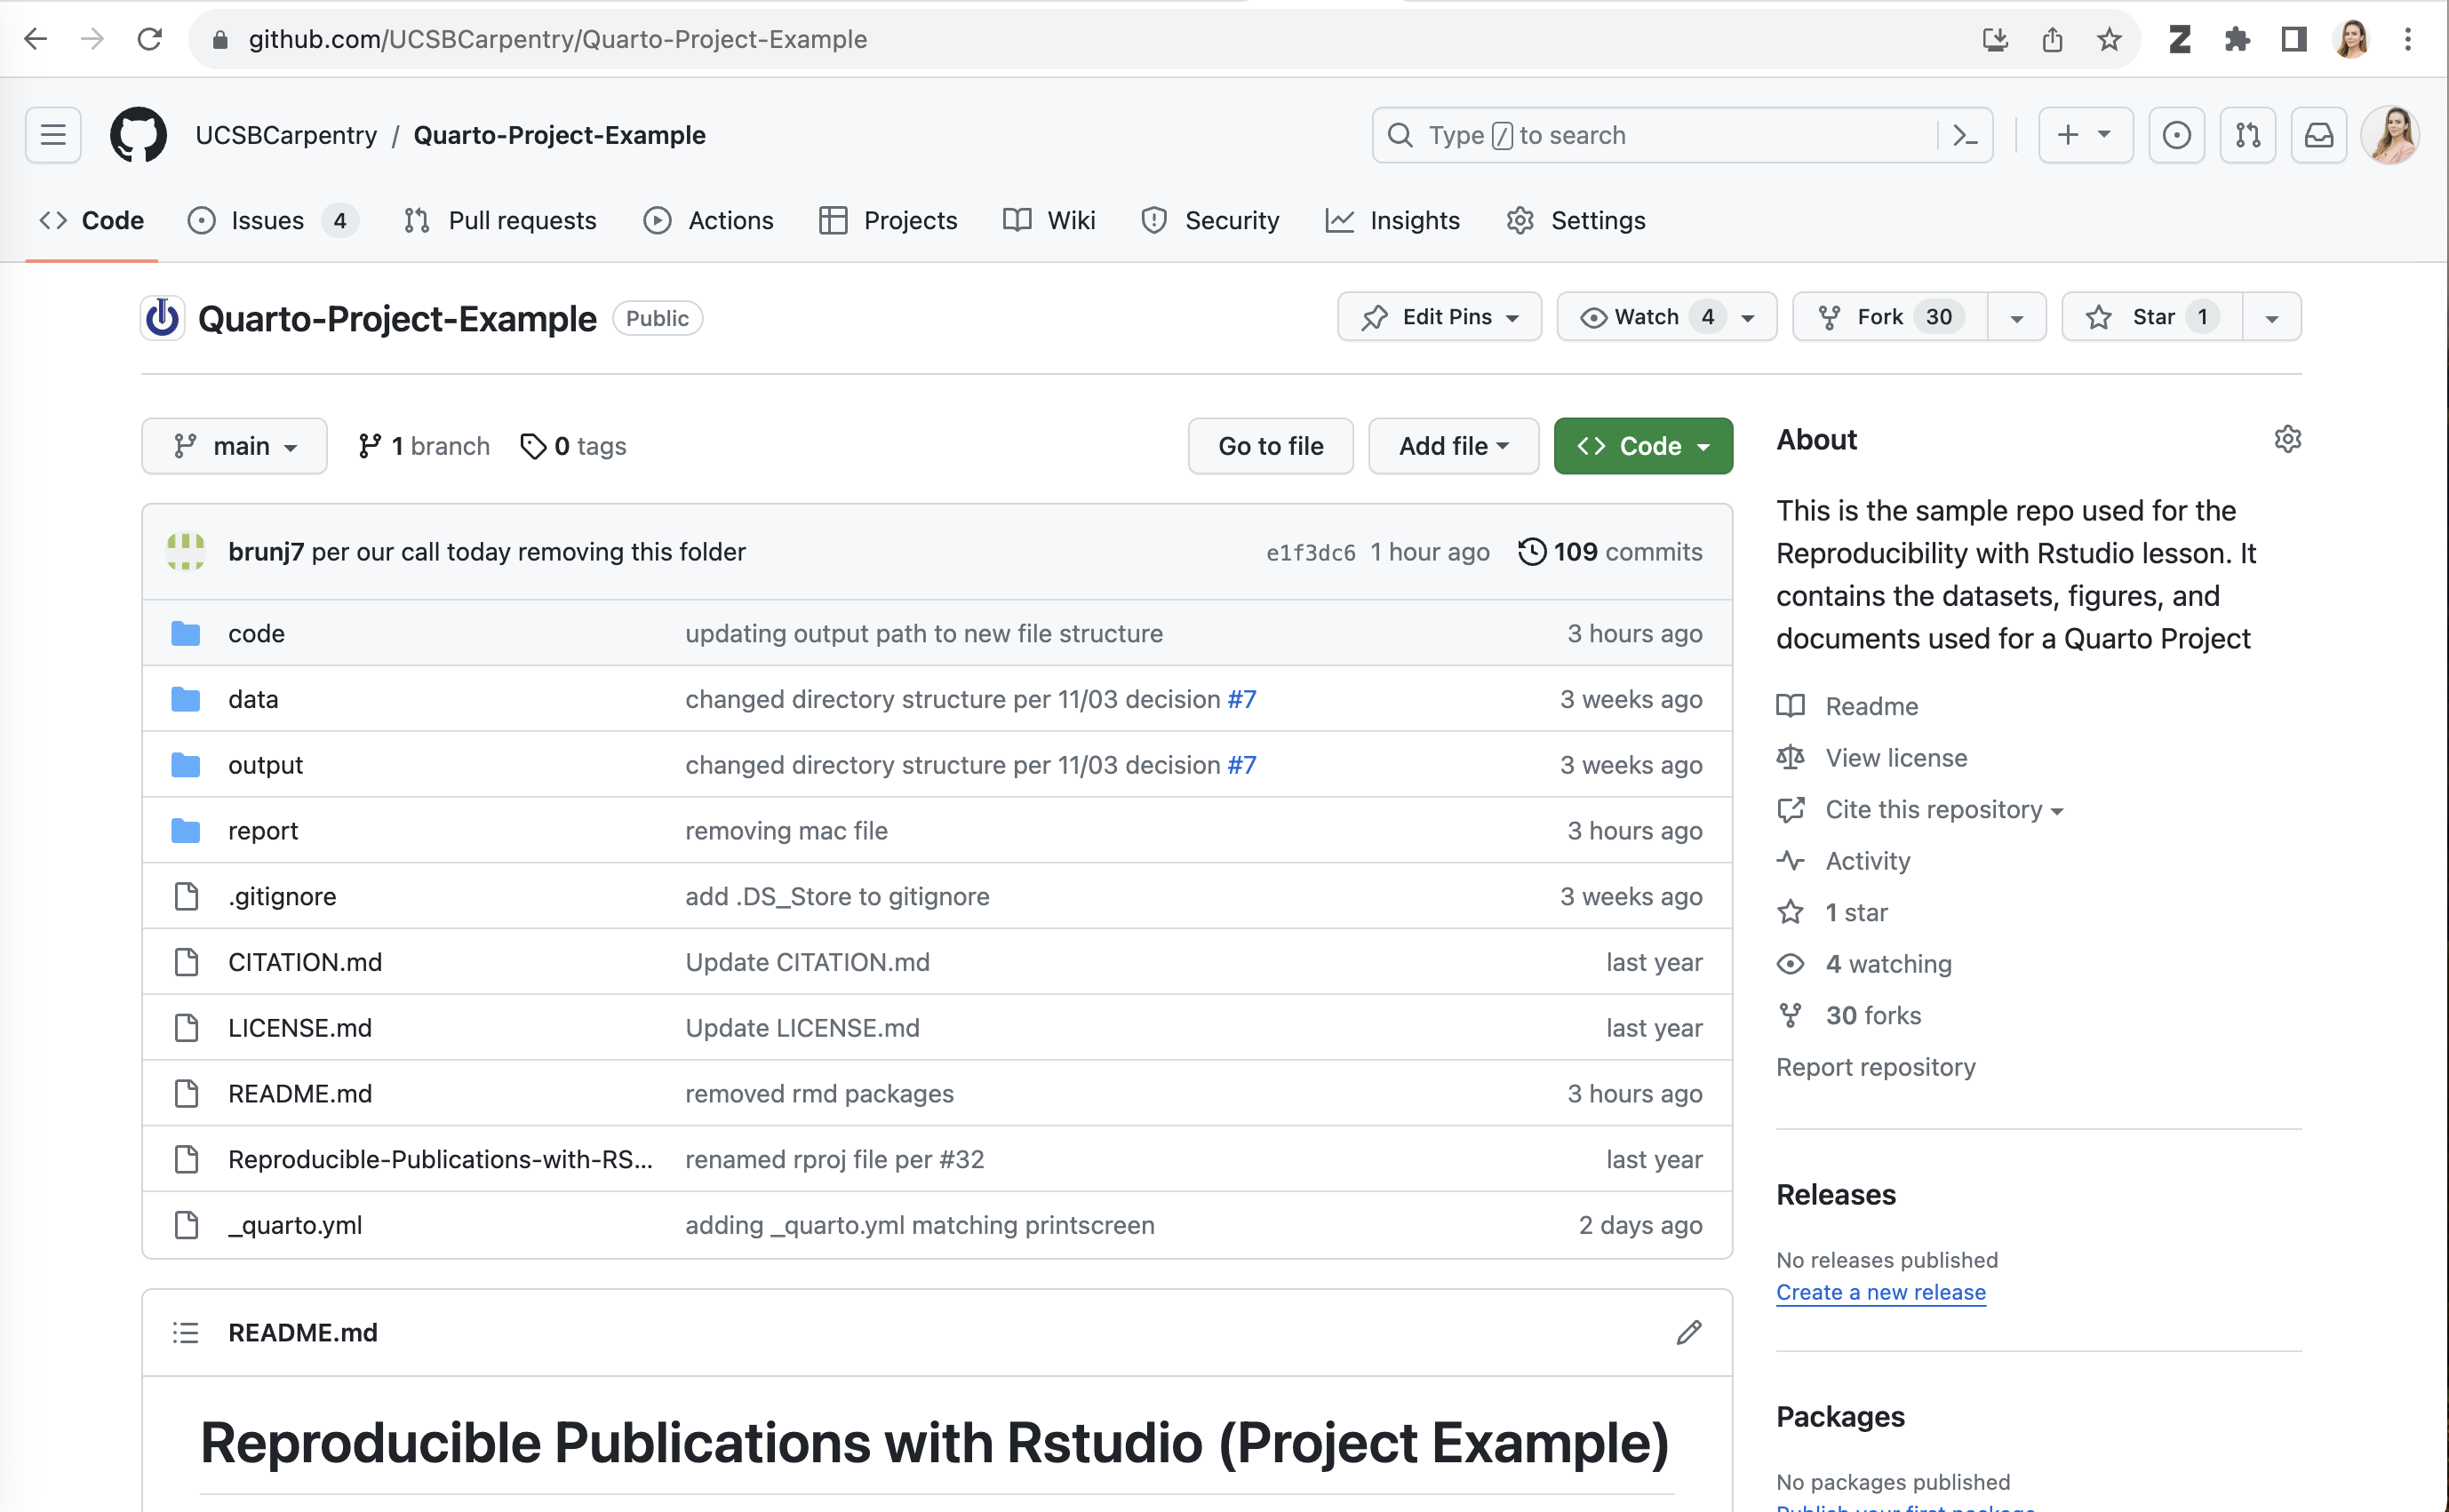Open the command palette icon in search
Viewport: 2449px width, 1512px height.
(x=1965, y=135)
